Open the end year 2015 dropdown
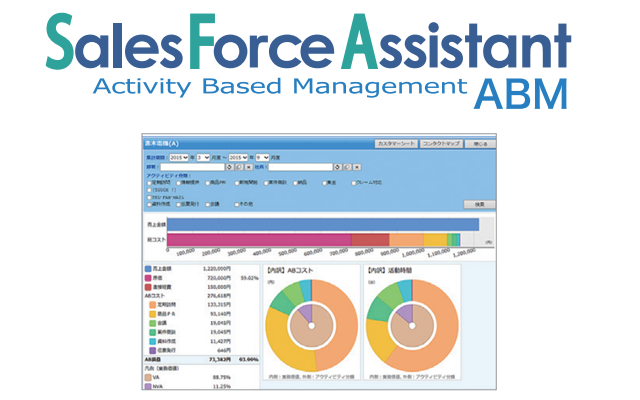Viewport: 640px width, 400px height. pyautogui.click(x=238, y=158)
